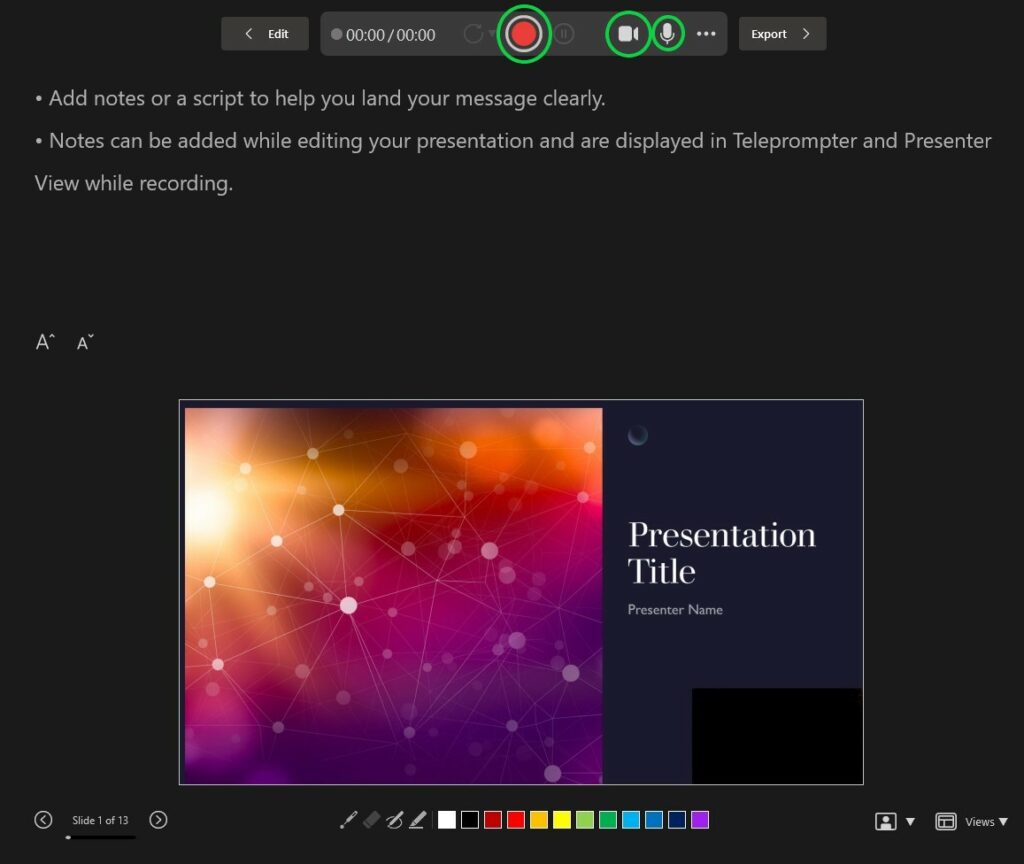Click the Export button
The width and height of the screenshot is (1024, 864).
782,34
